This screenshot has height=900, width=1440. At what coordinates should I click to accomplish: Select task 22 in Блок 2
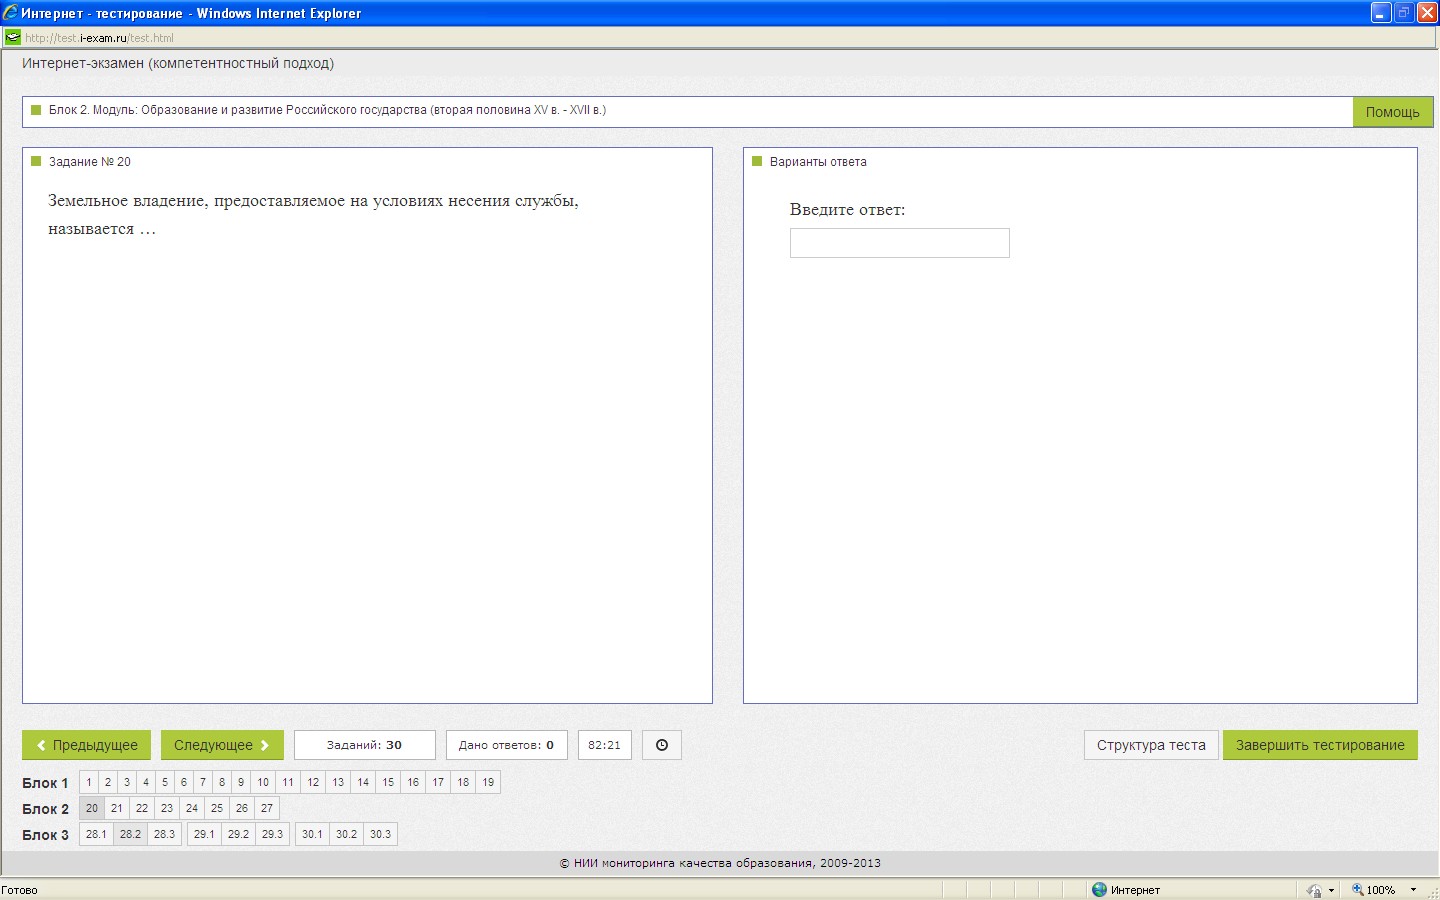coord(142,808)
